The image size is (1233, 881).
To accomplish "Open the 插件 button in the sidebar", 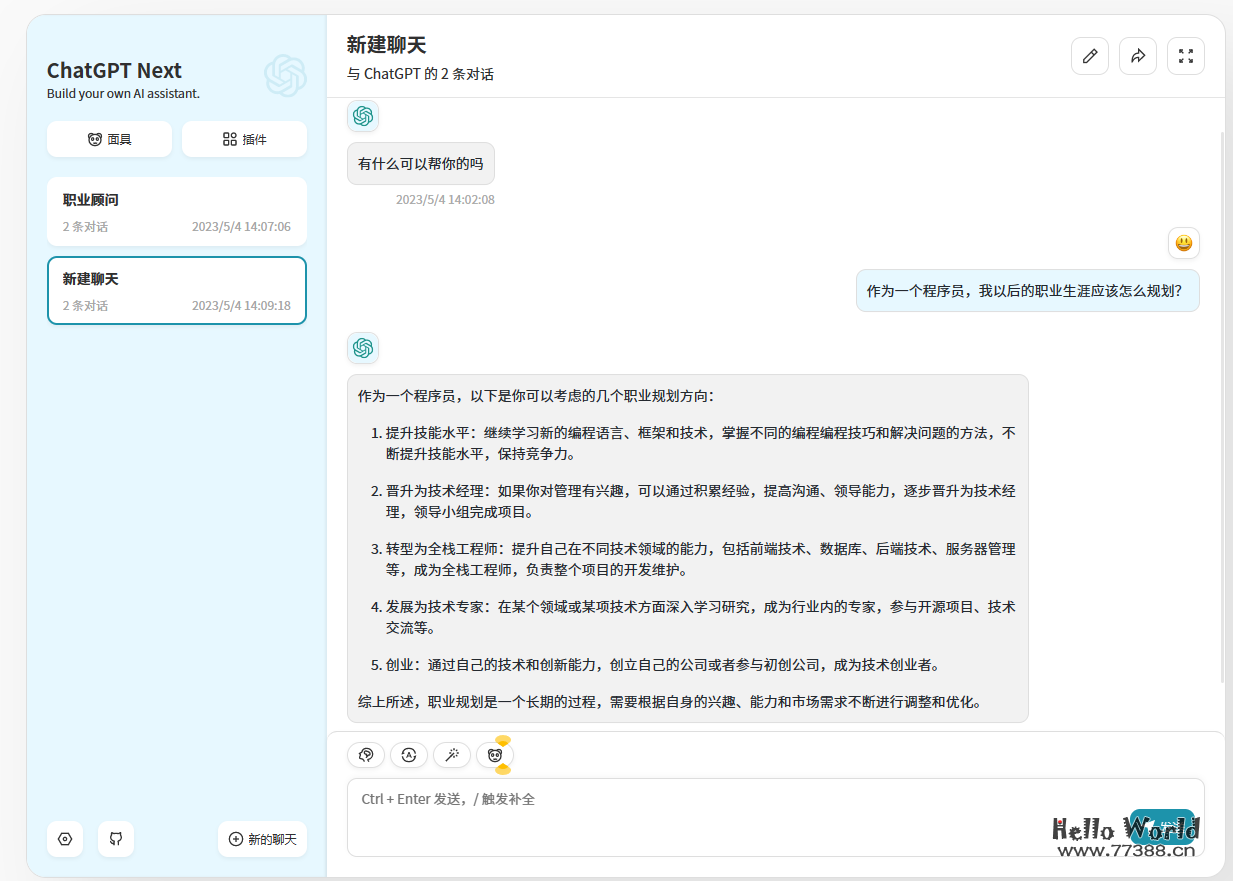I will point(244,139).
